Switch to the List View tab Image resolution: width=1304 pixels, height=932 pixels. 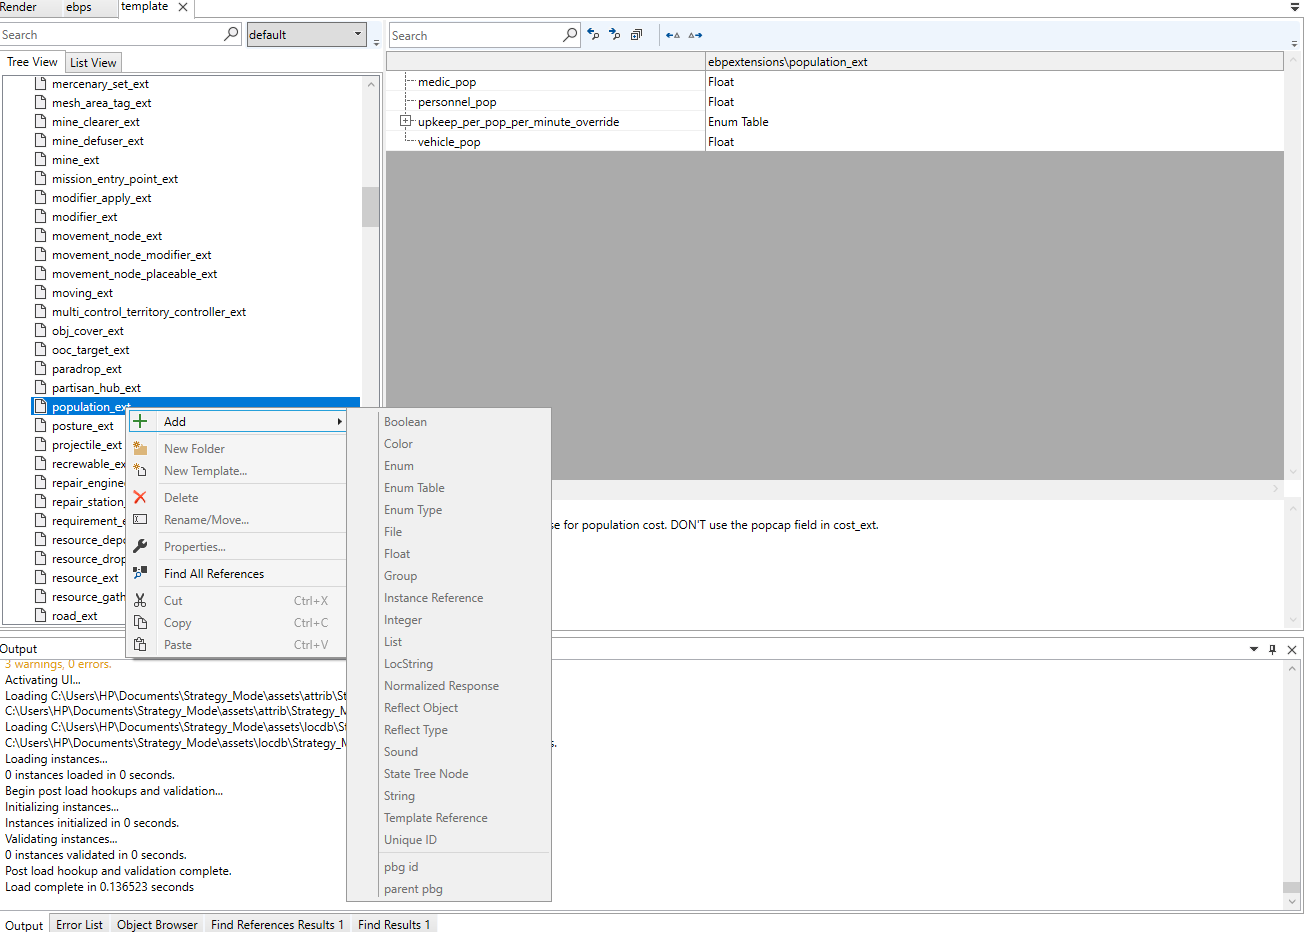point(93,62)
